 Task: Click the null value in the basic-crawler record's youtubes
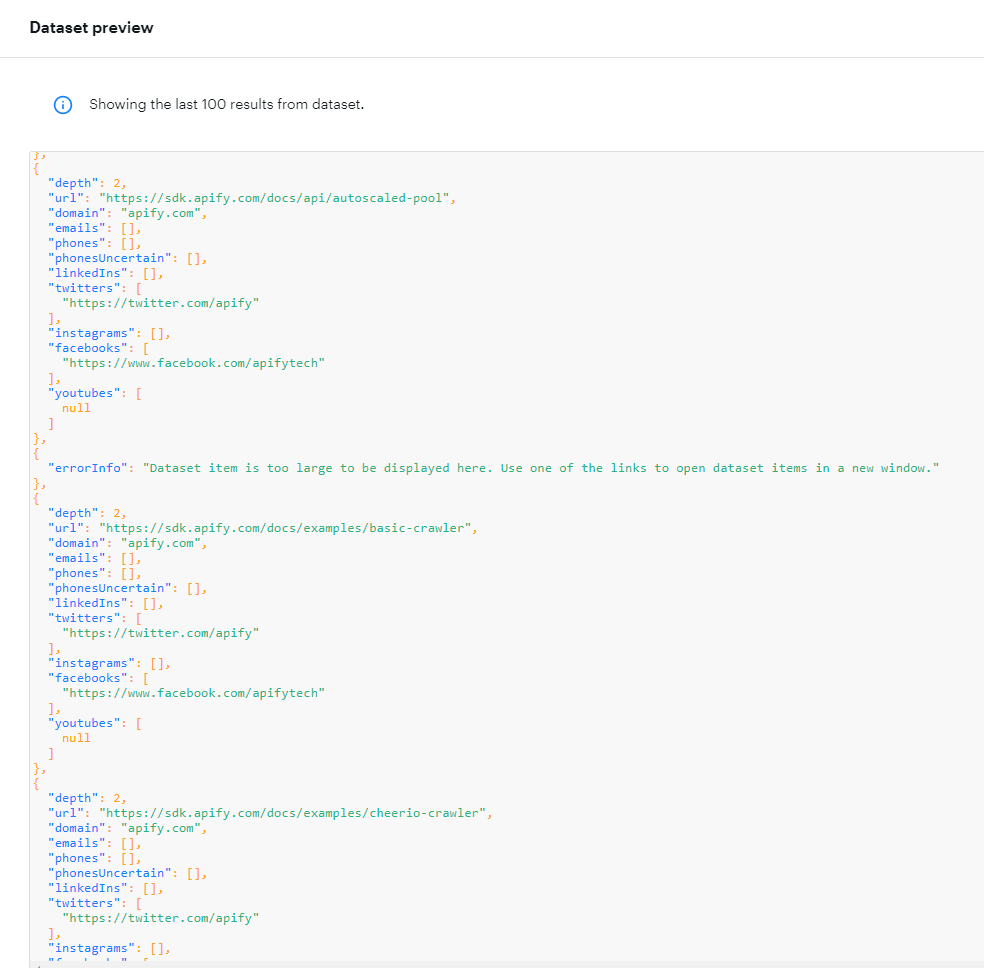(x=76, y=738)
